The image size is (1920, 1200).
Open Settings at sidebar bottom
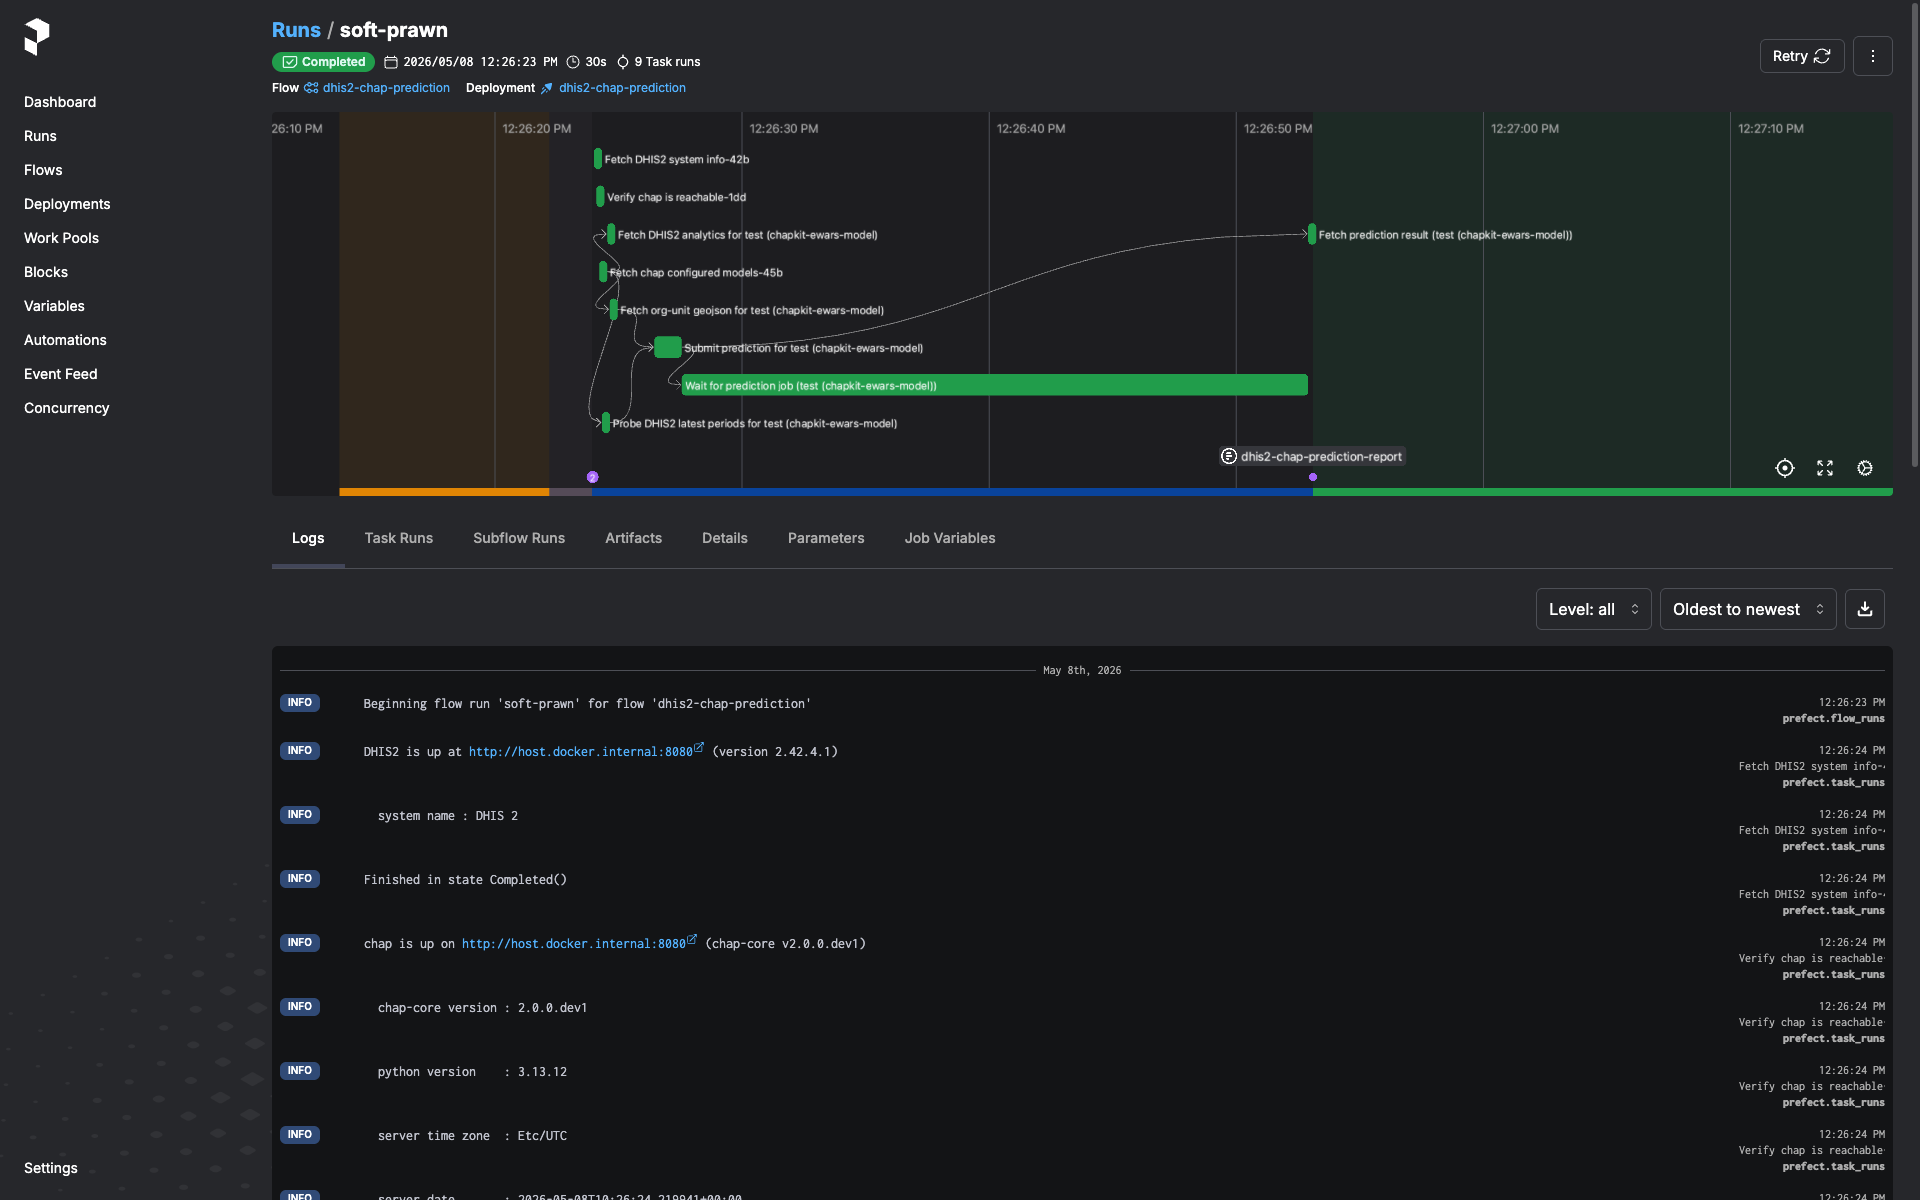pyautogui.click(x=51, y=1168)
